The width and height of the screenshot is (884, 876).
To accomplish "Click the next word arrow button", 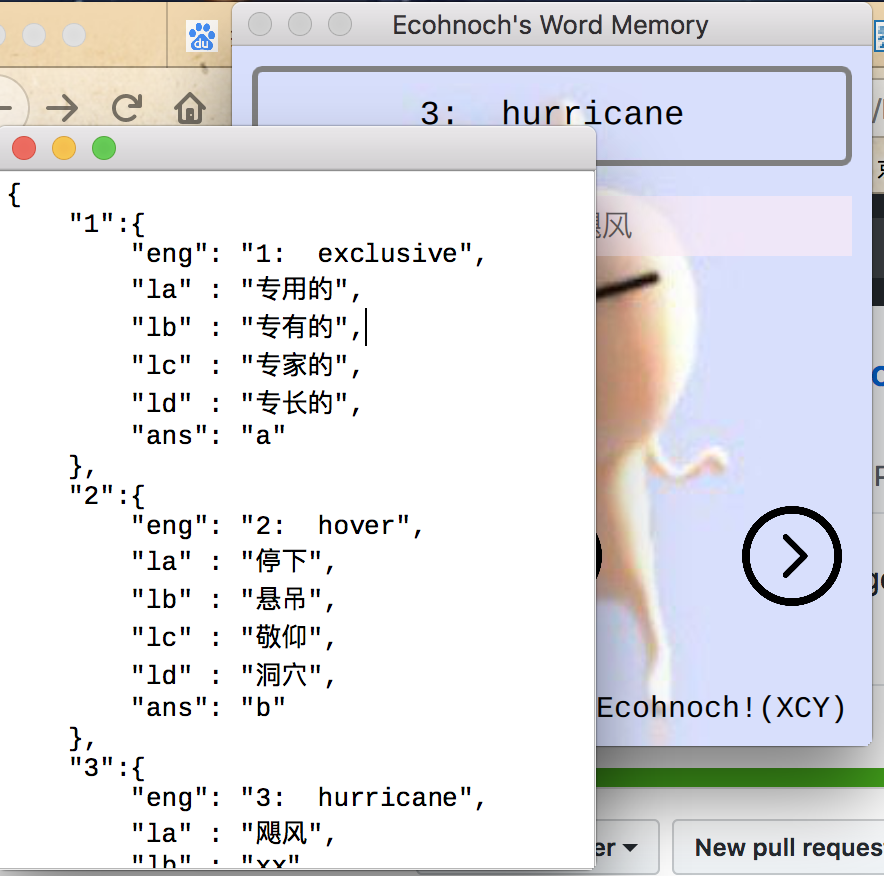I will [791, 556].
